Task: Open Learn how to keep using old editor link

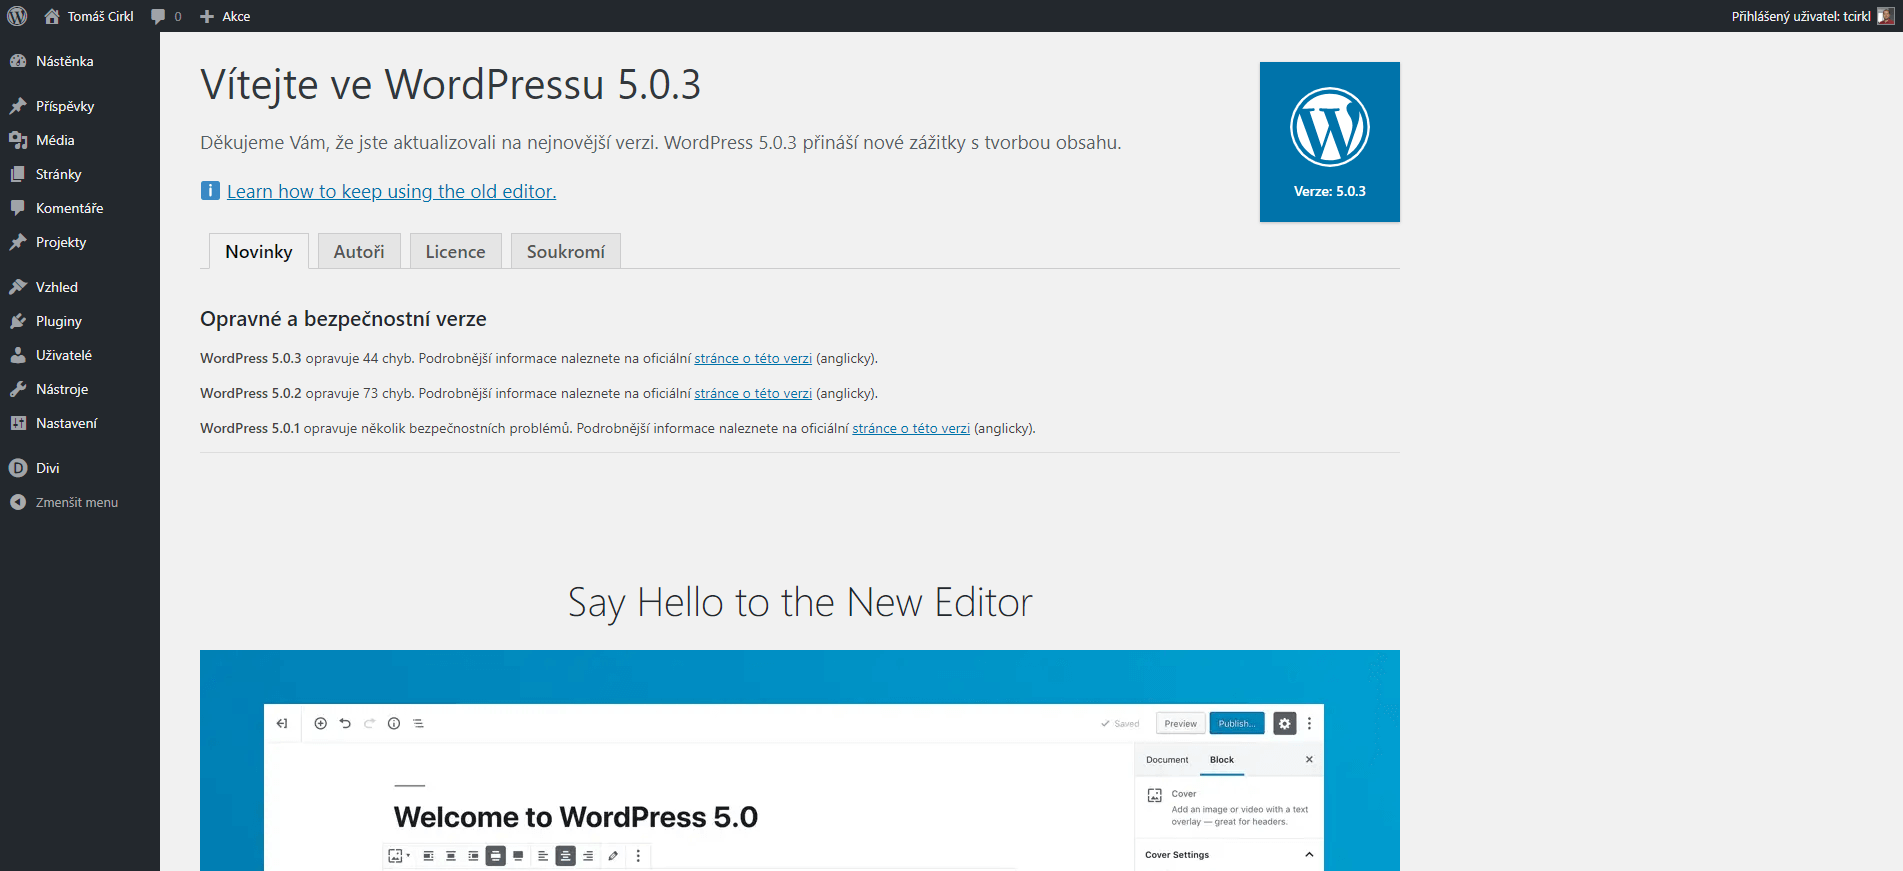Action: 391,191
